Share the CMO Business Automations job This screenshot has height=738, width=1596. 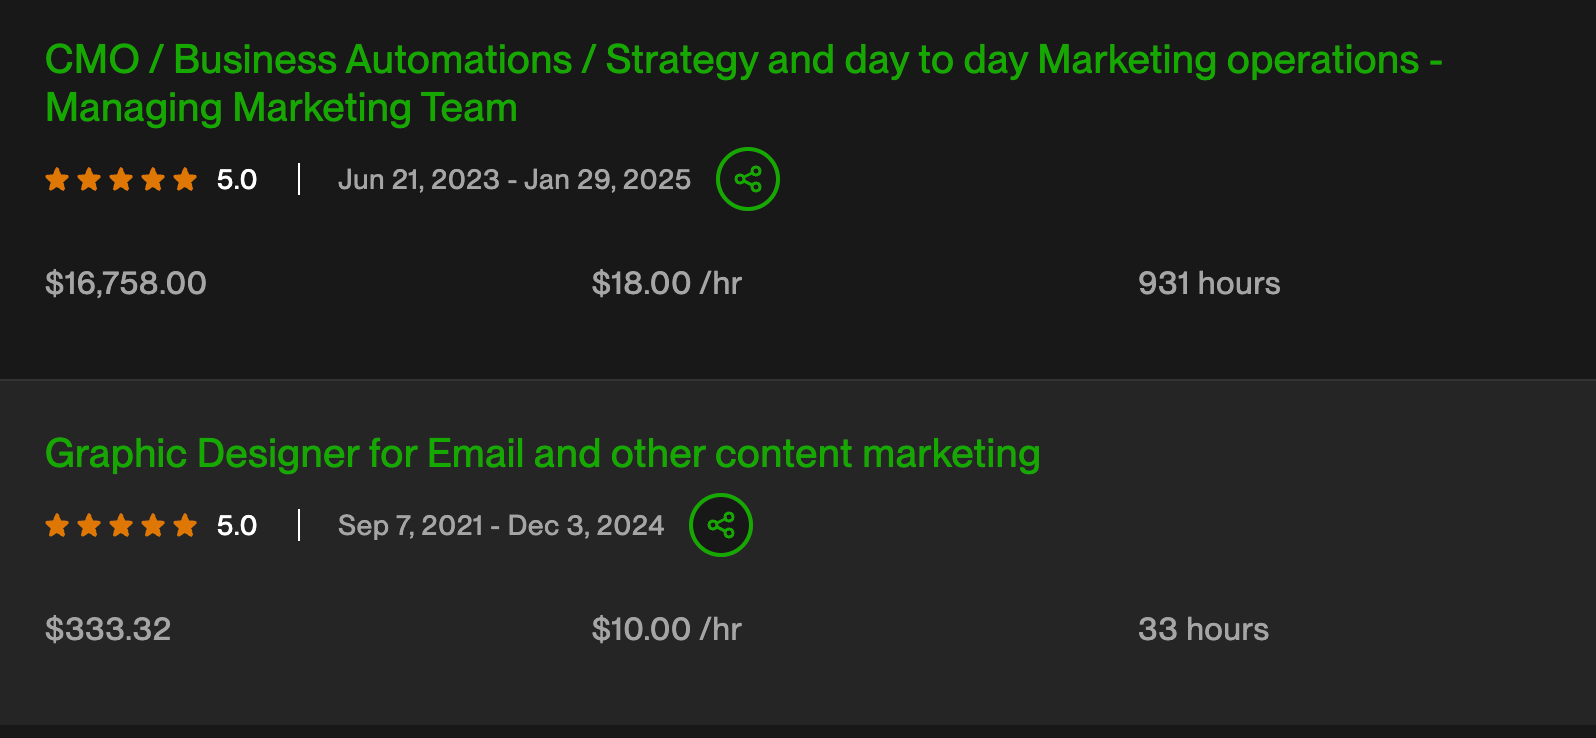[748, 179]
